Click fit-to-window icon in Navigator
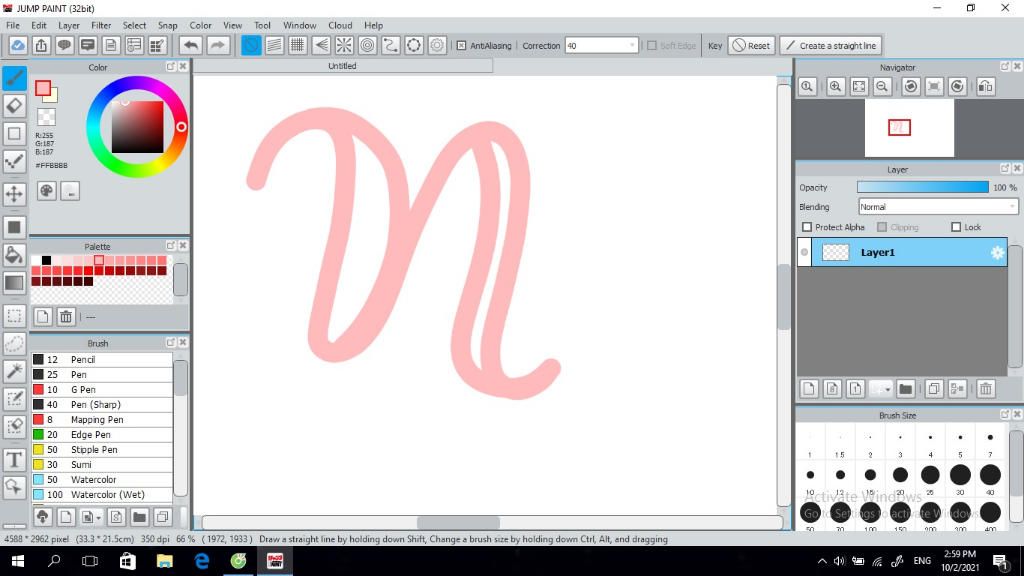 point(859,86)
